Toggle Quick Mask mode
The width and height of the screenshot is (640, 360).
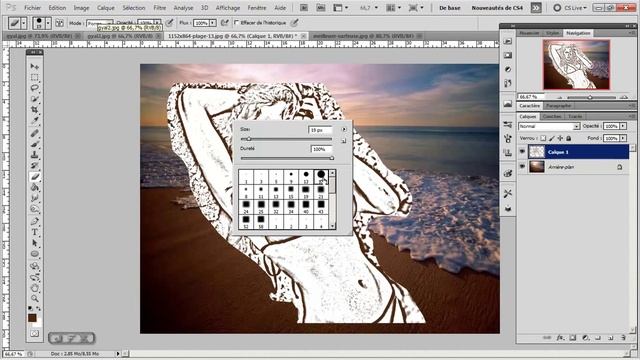point(35,334)
